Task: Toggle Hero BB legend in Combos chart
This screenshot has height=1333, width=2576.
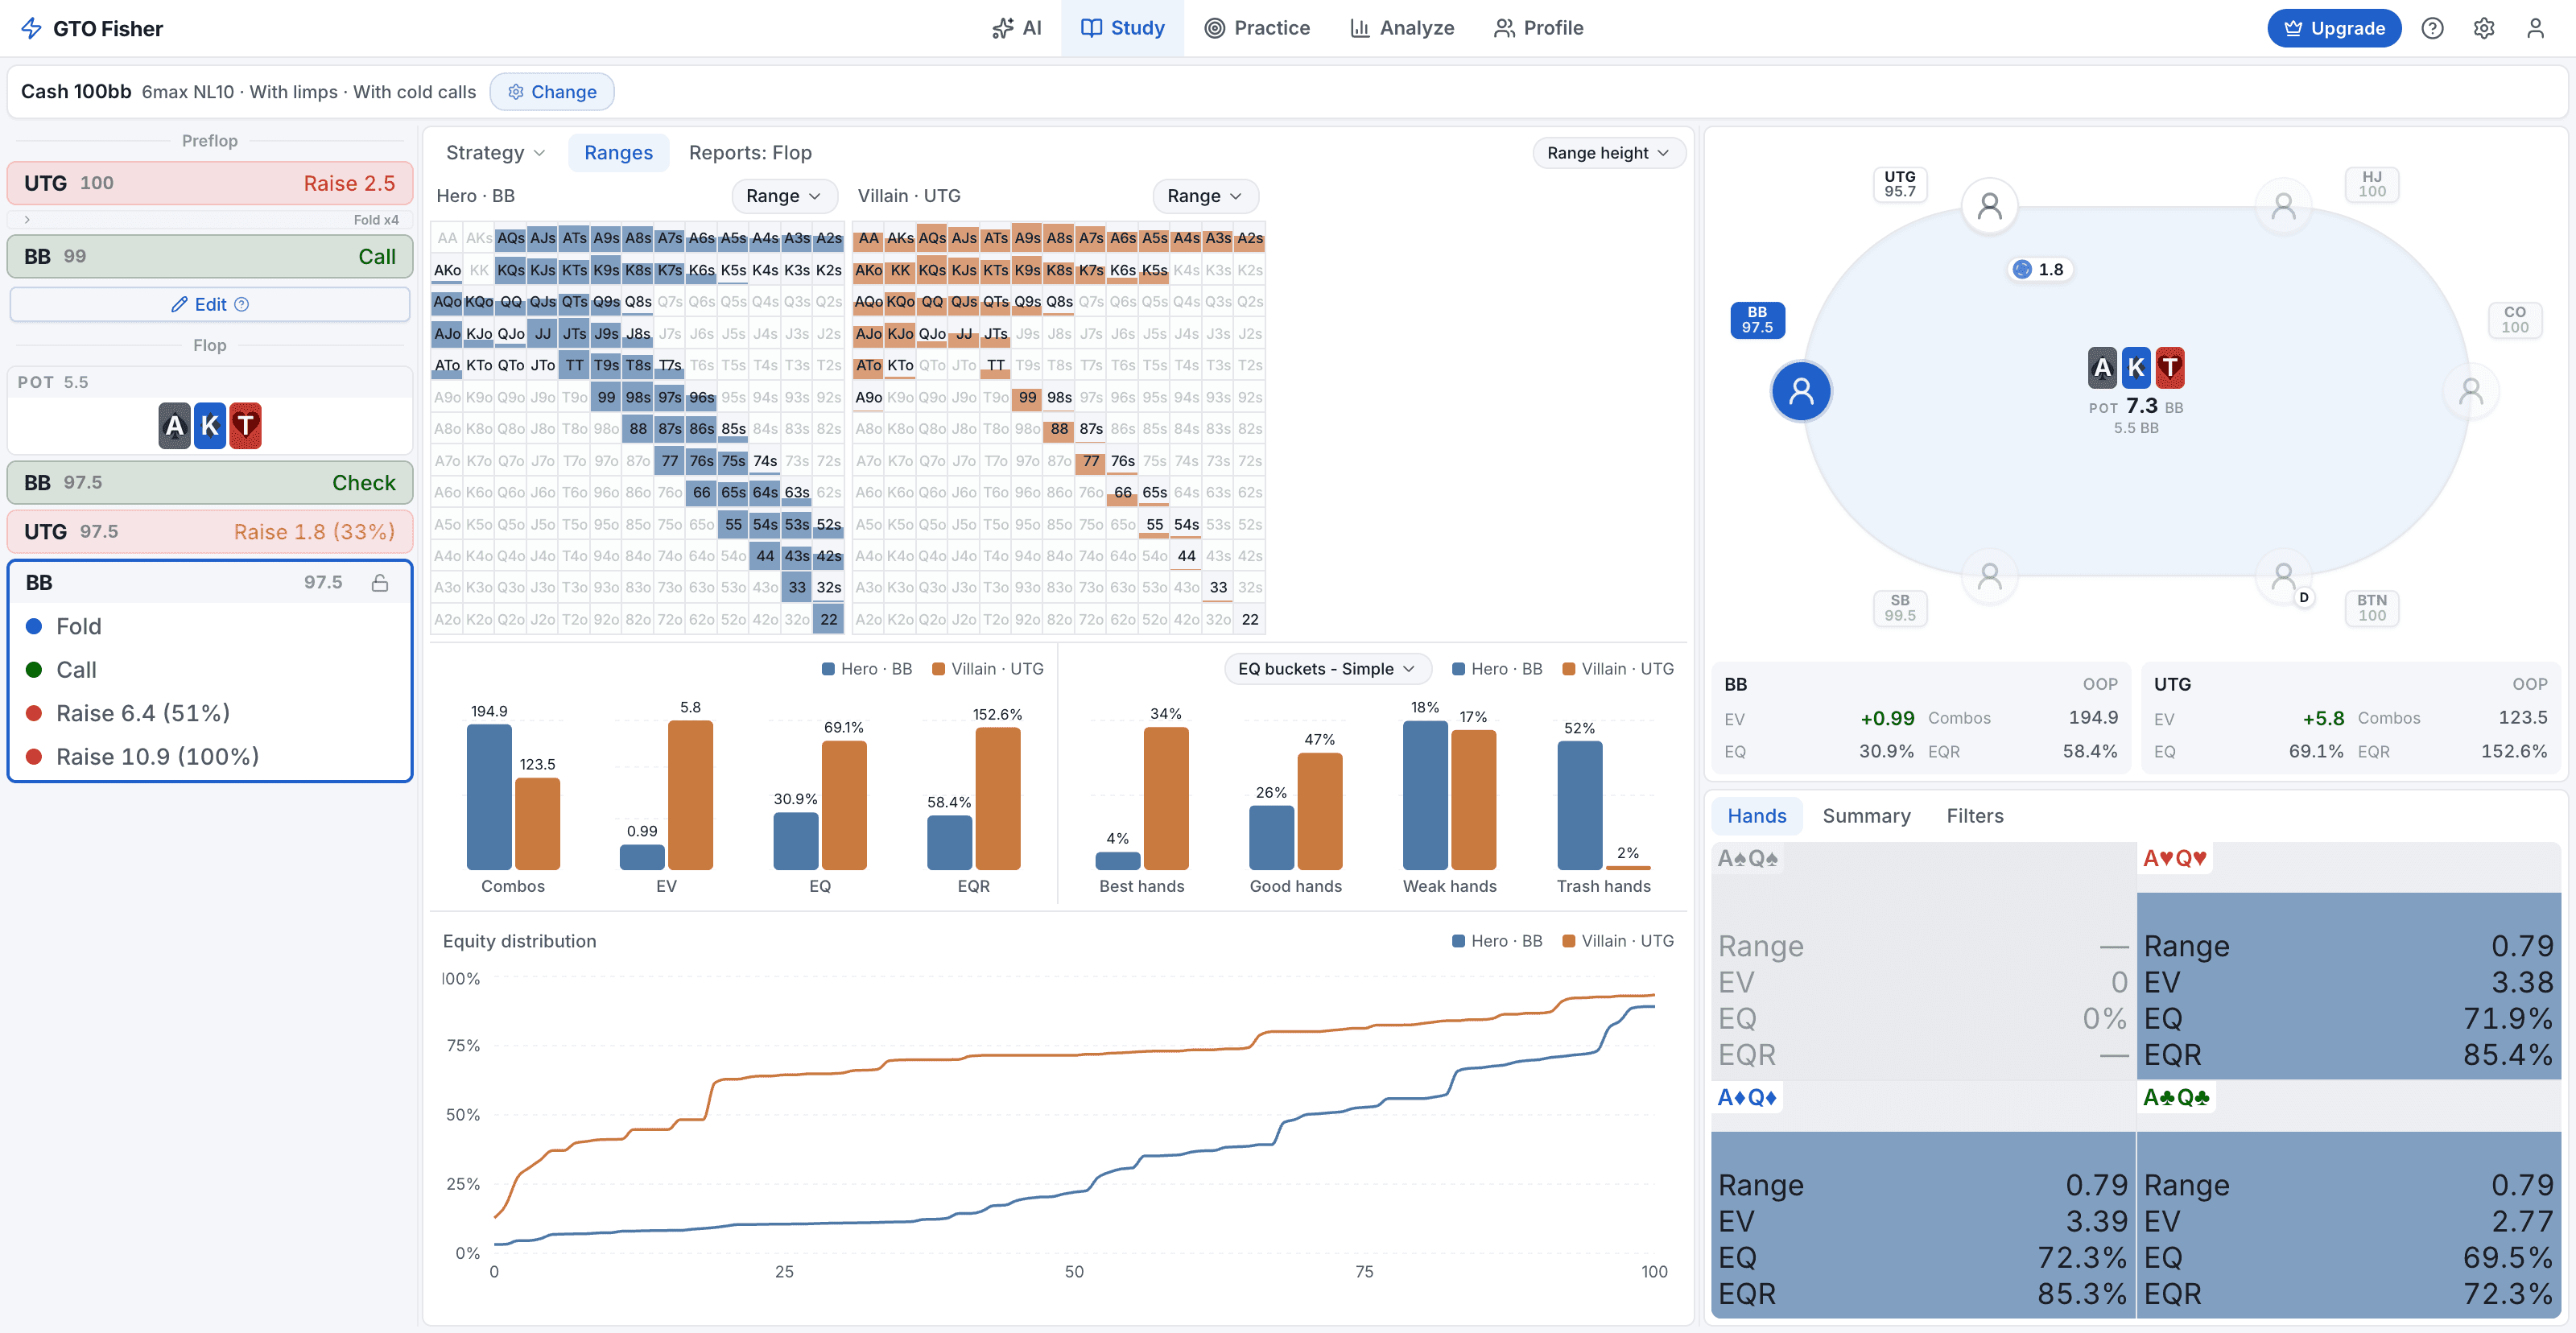Action: tap(866, 669)
